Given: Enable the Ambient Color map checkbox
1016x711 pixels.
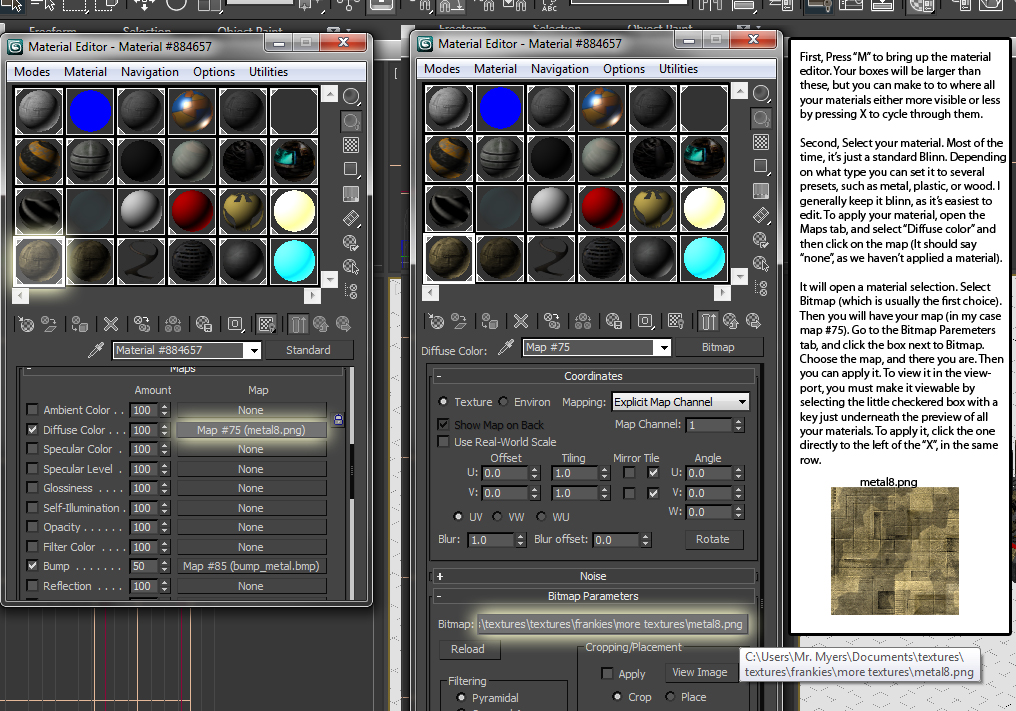Looking at the screenshot, I should click(32, 410).
